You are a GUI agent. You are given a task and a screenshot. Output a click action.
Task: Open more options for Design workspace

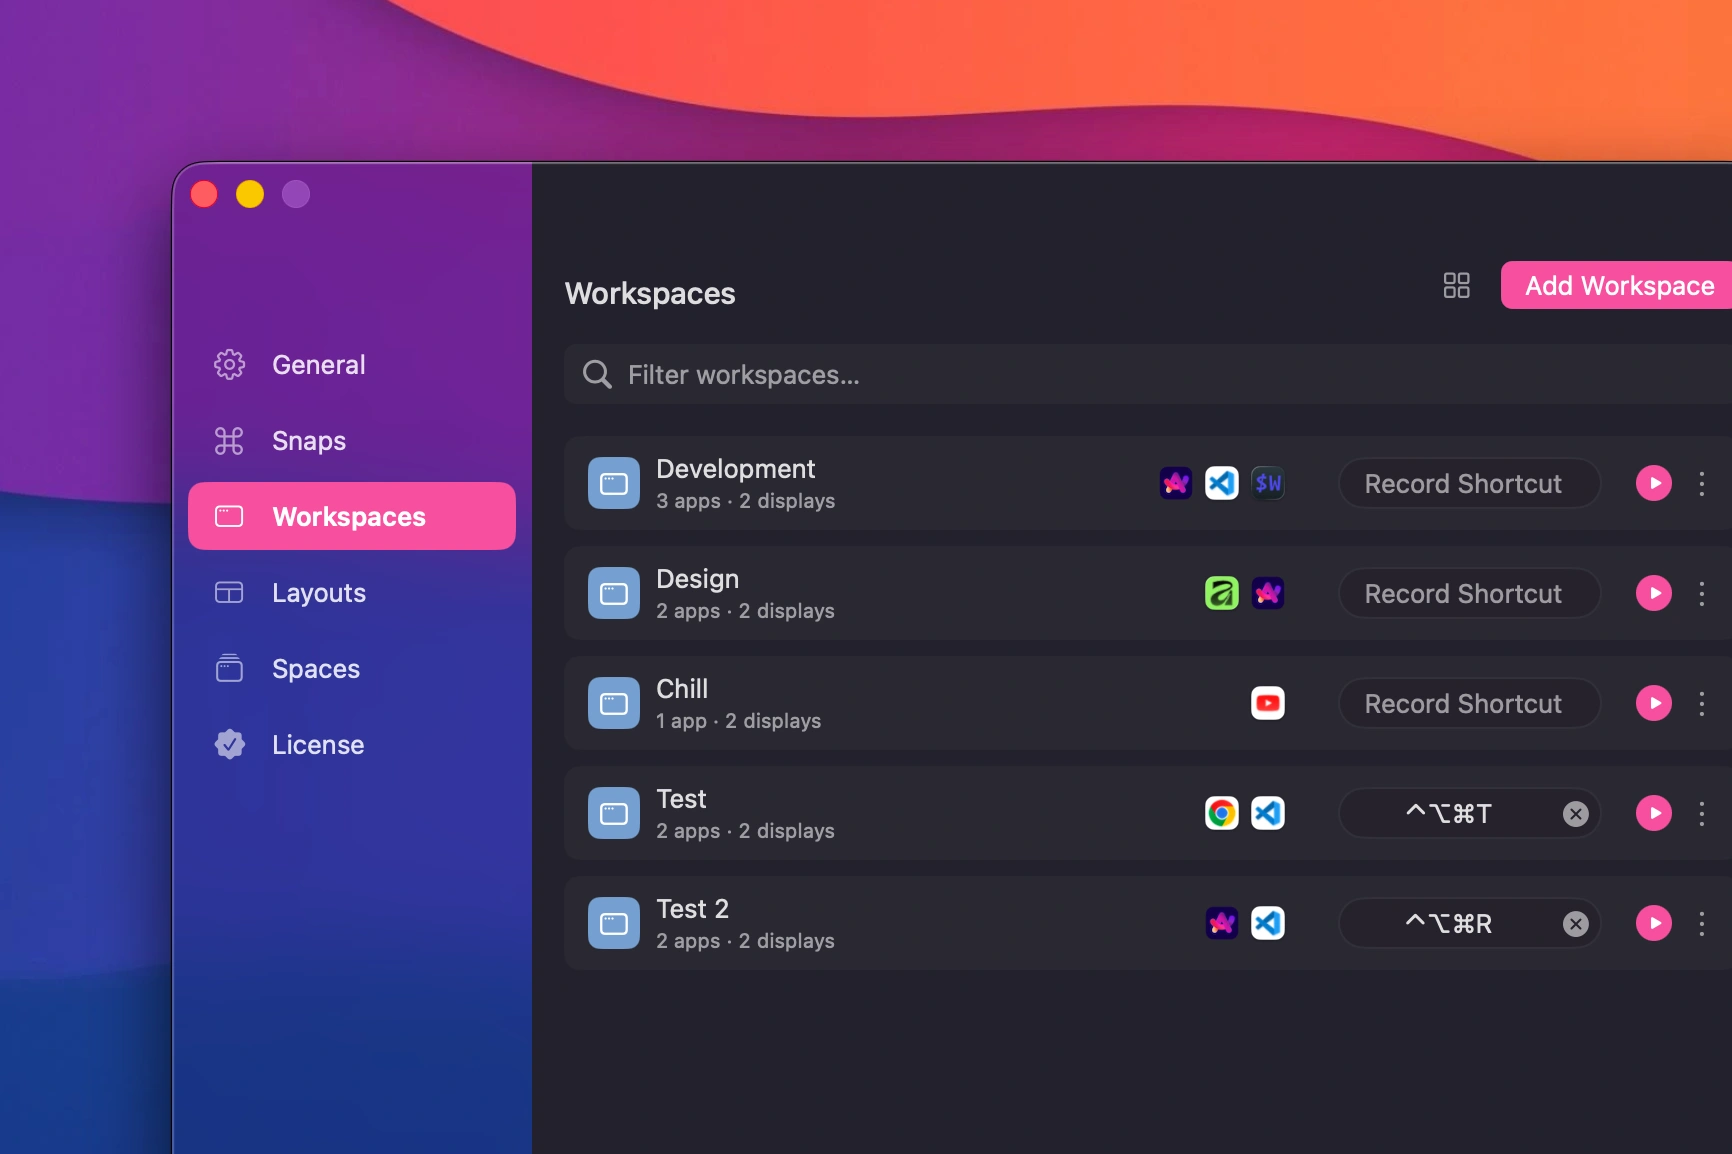pos(1702,594)
